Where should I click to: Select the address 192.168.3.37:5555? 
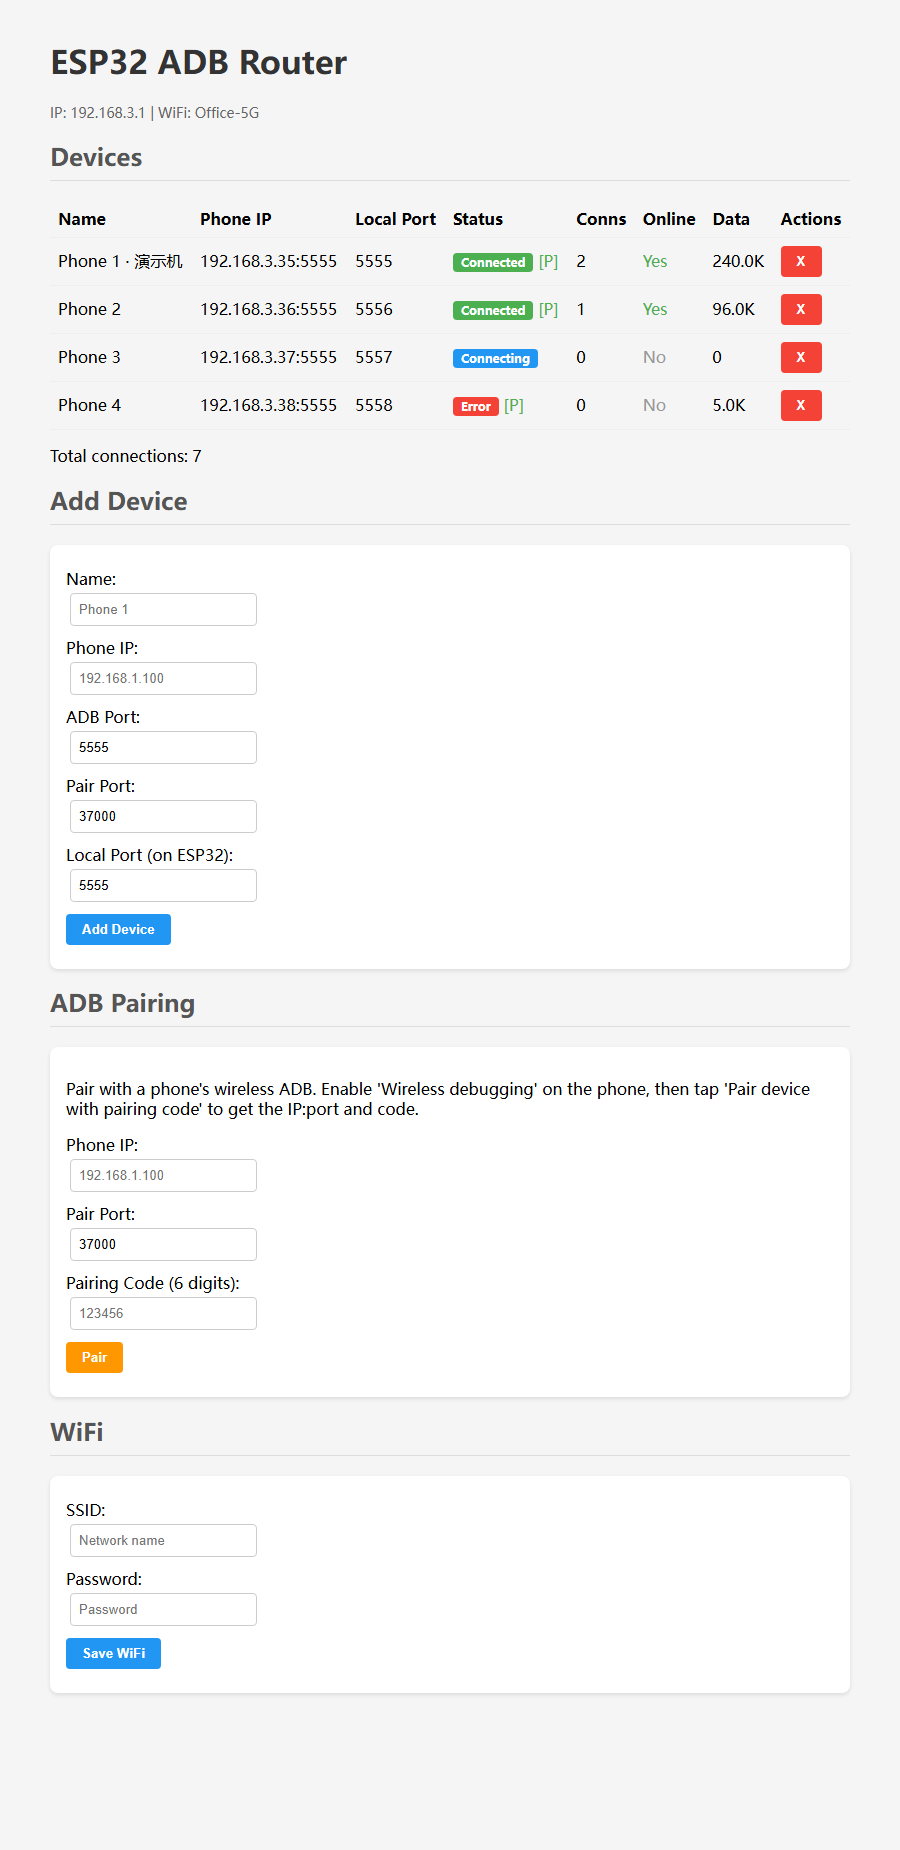268,357
